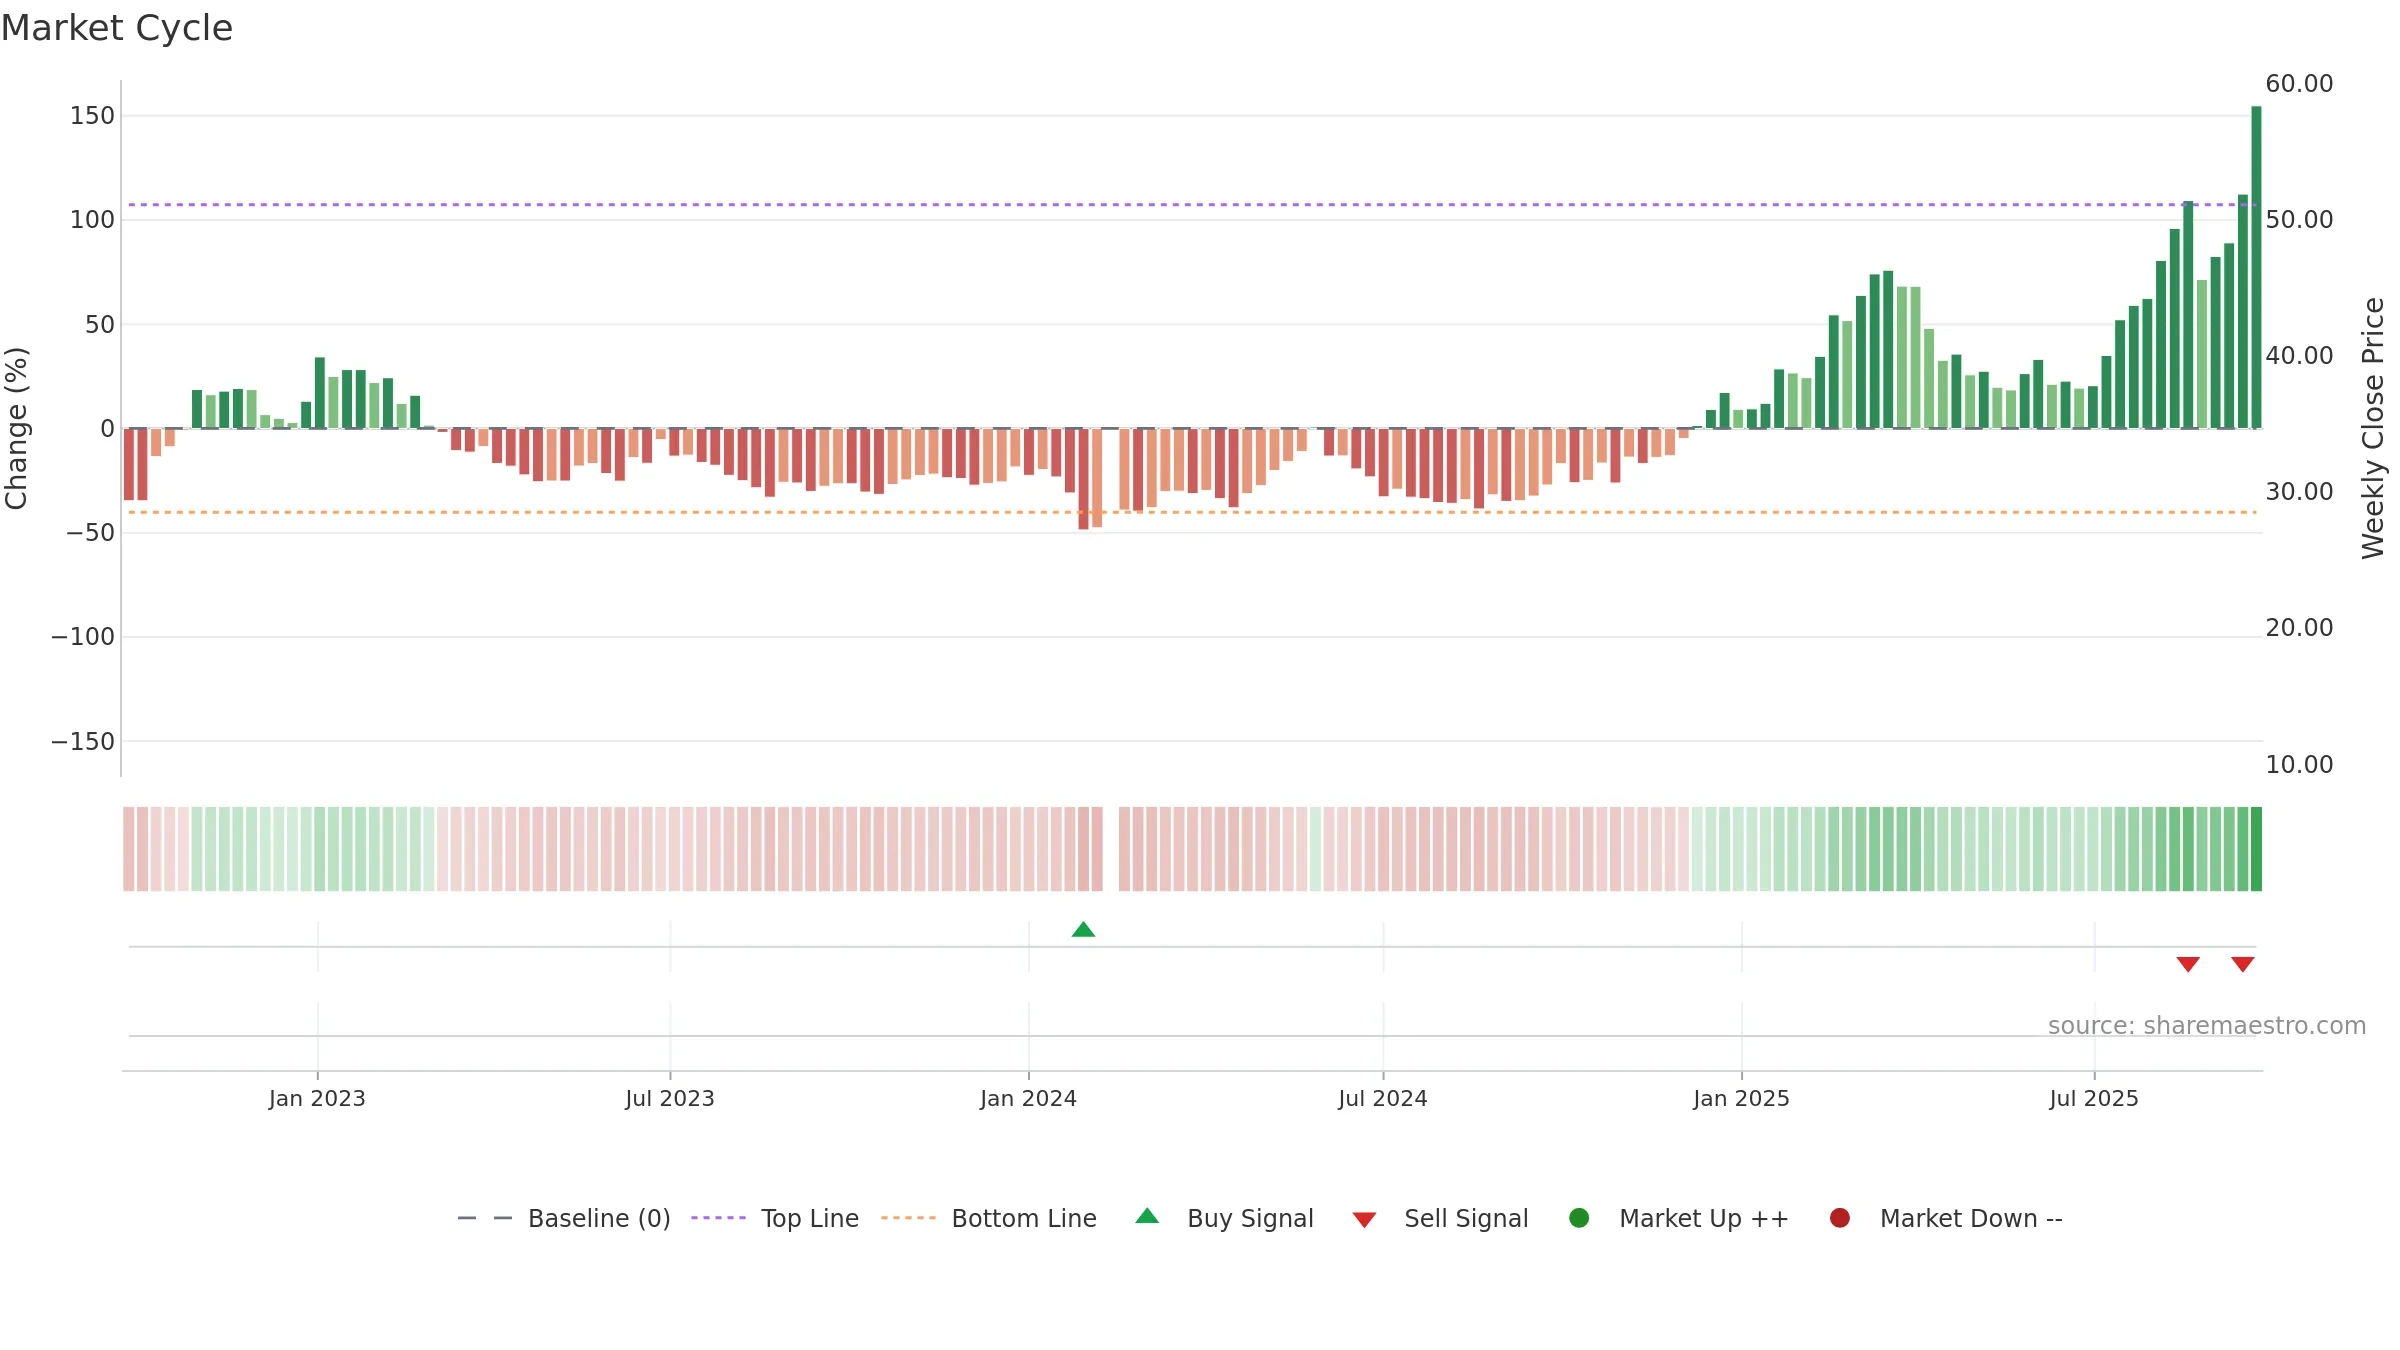Toggle the Sell Signal legend entry
The image size is (2400, 1350).
(x=1440, y=1218)
